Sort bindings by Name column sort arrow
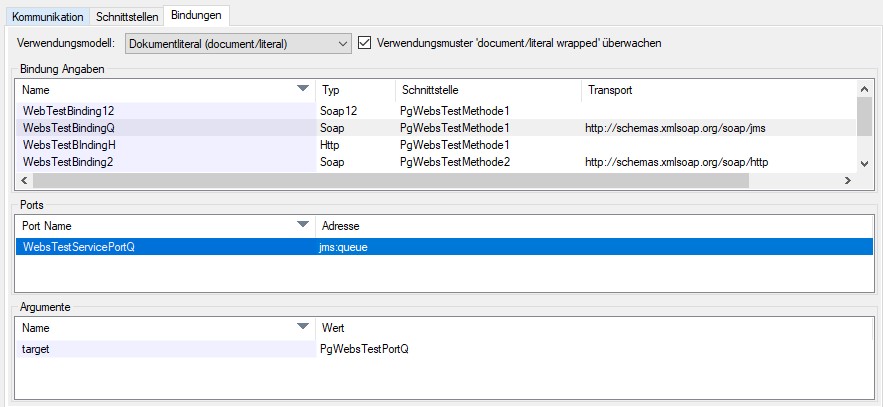883x407 pixels. tap(303, 90)
